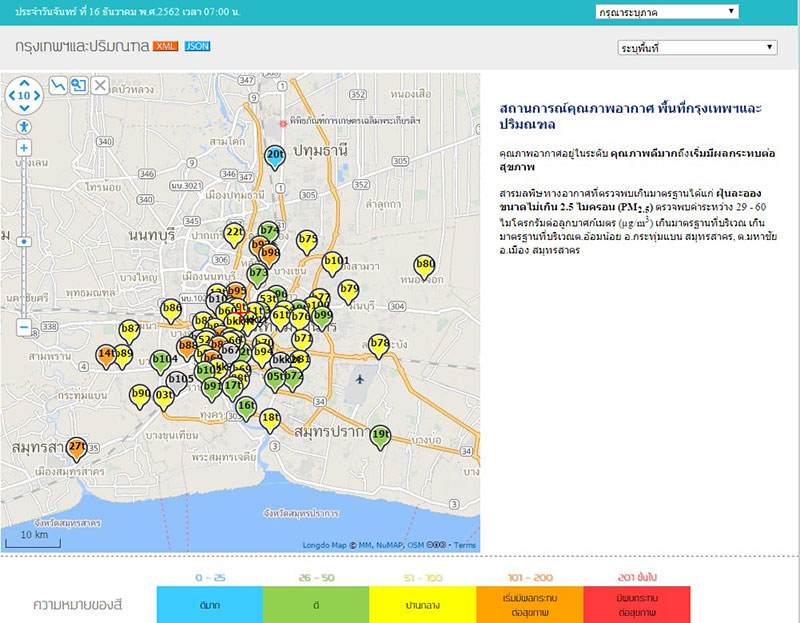Pan map up with the top arrow

click(x=24, y=83)
